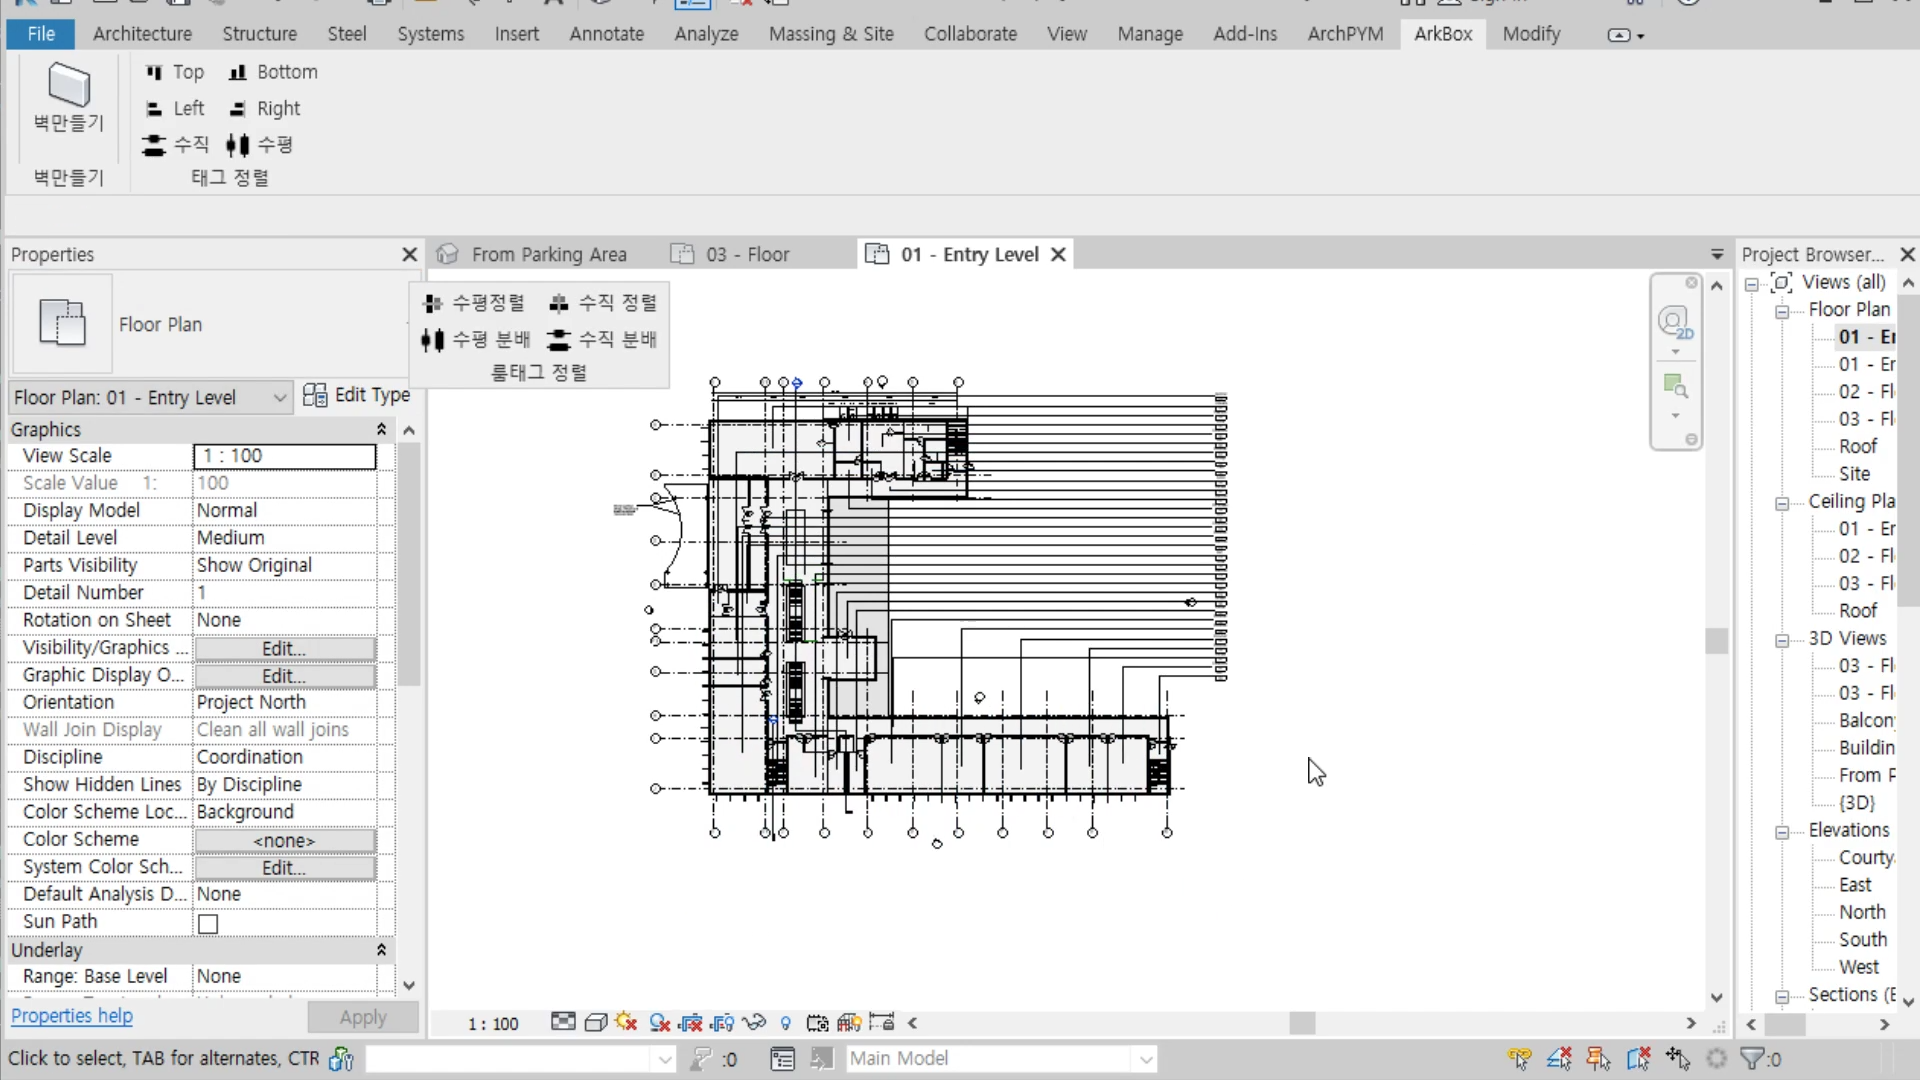Toggle Select Links icon in status bar
1920x1080 pixels.
[x=1520, y=1058]
